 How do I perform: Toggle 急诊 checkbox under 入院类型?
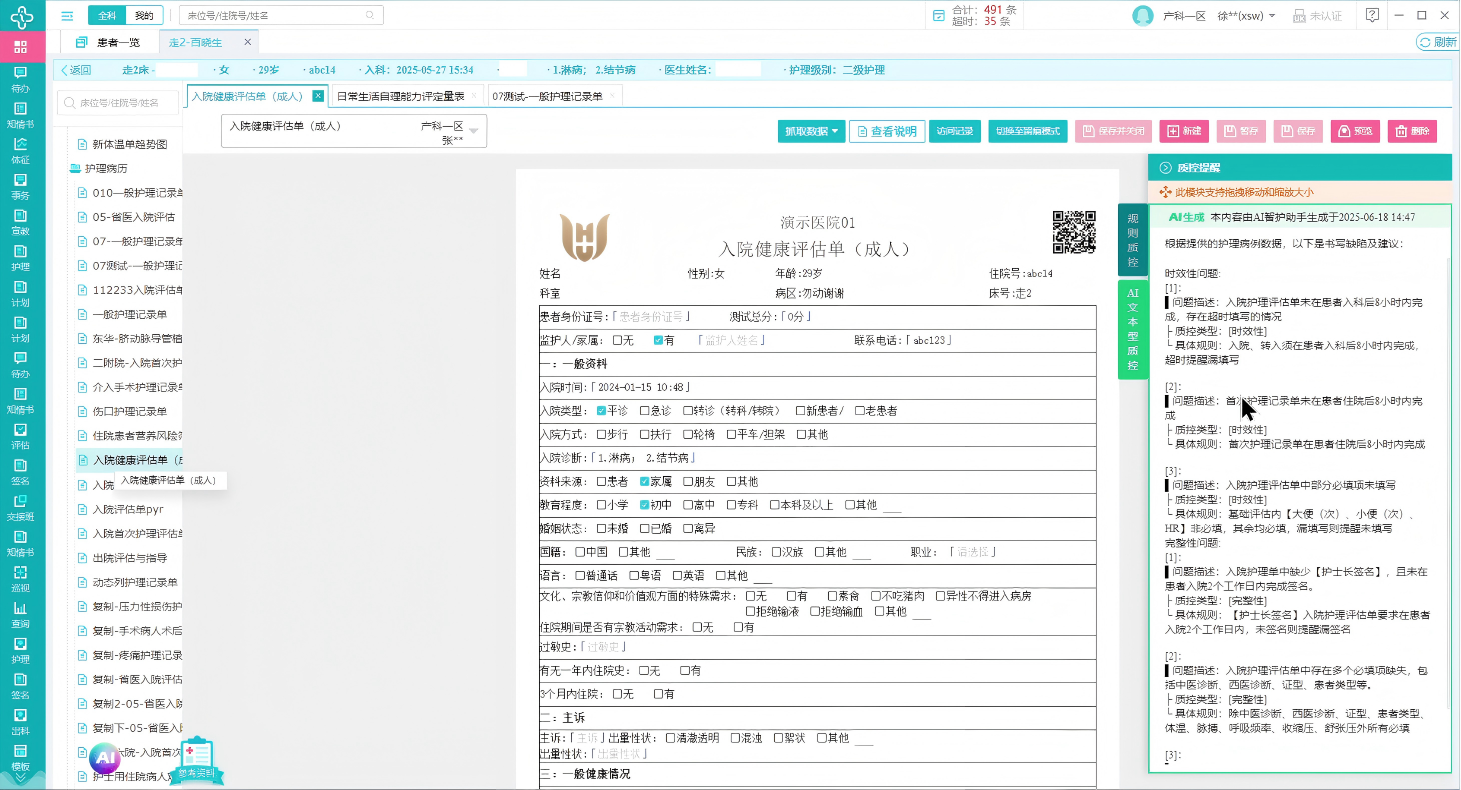click(x=645, y=411)
